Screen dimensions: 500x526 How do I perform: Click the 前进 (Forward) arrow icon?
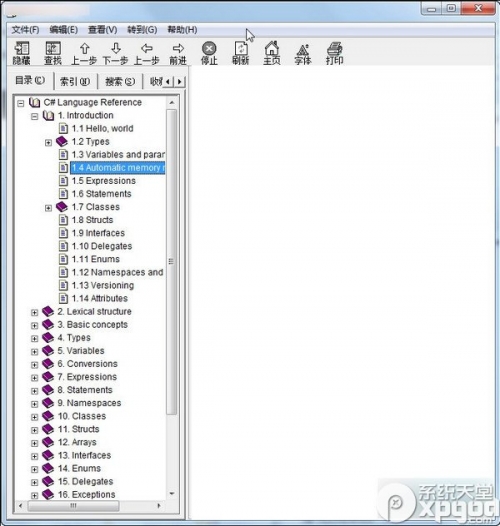click(x=178, y=53)
